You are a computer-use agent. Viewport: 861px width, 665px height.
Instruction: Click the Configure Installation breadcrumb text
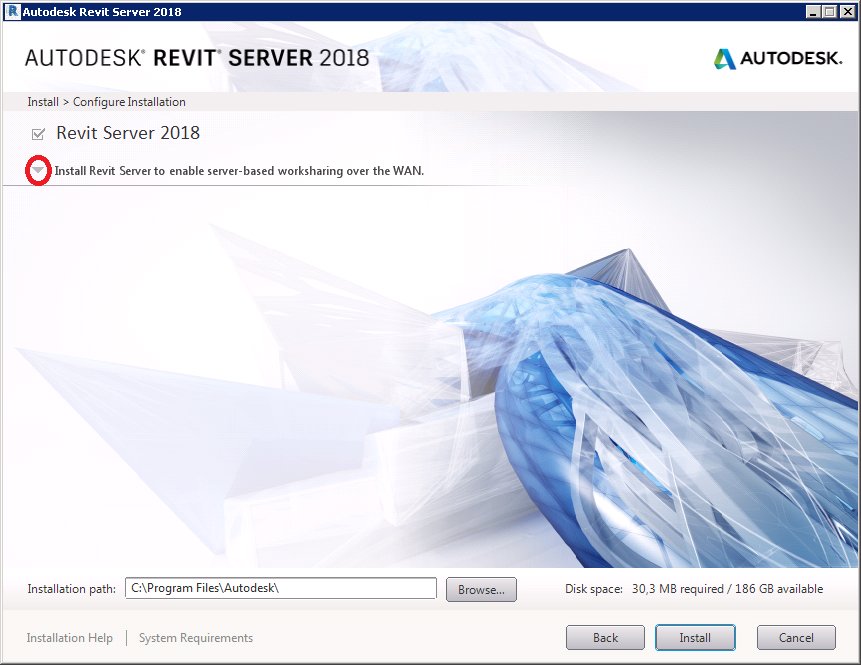[x=129, y=102]
